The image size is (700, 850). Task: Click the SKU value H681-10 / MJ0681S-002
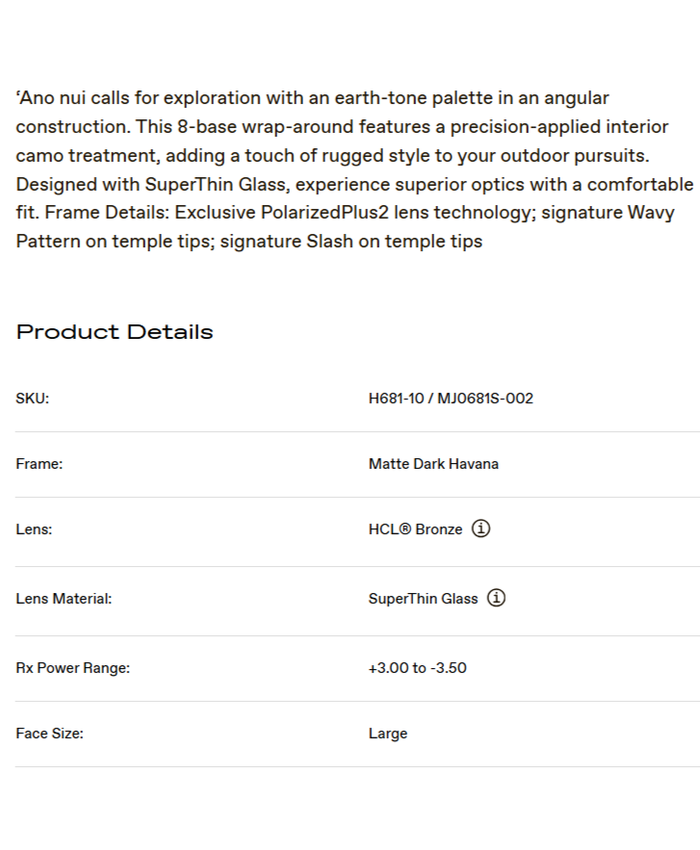[450, 398]
